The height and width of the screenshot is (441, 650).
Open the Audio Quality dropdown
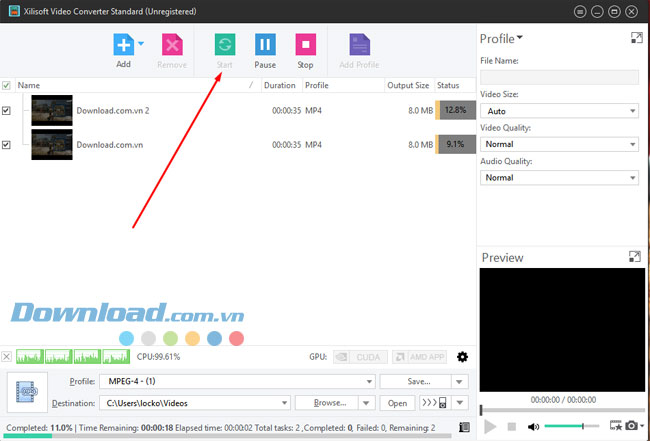tap(559, 178)
